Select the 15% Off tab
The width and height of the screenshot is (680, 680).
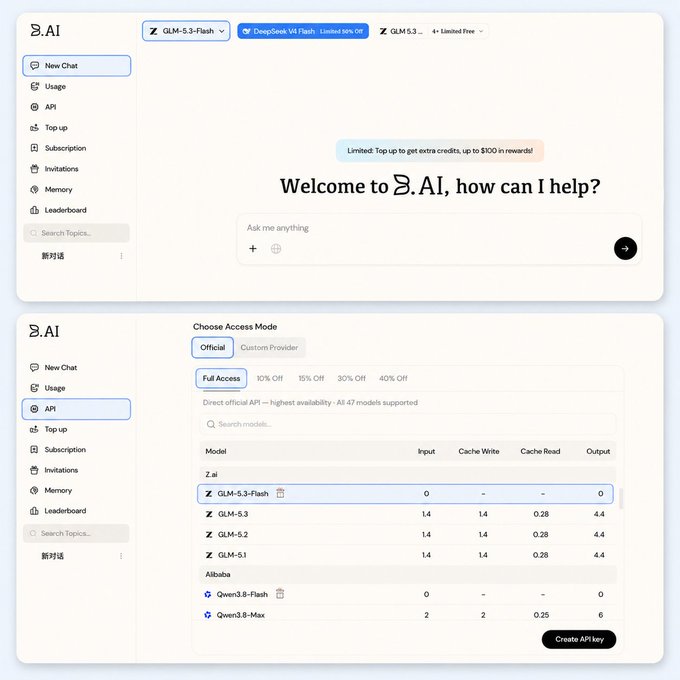[x=311, y=378]
